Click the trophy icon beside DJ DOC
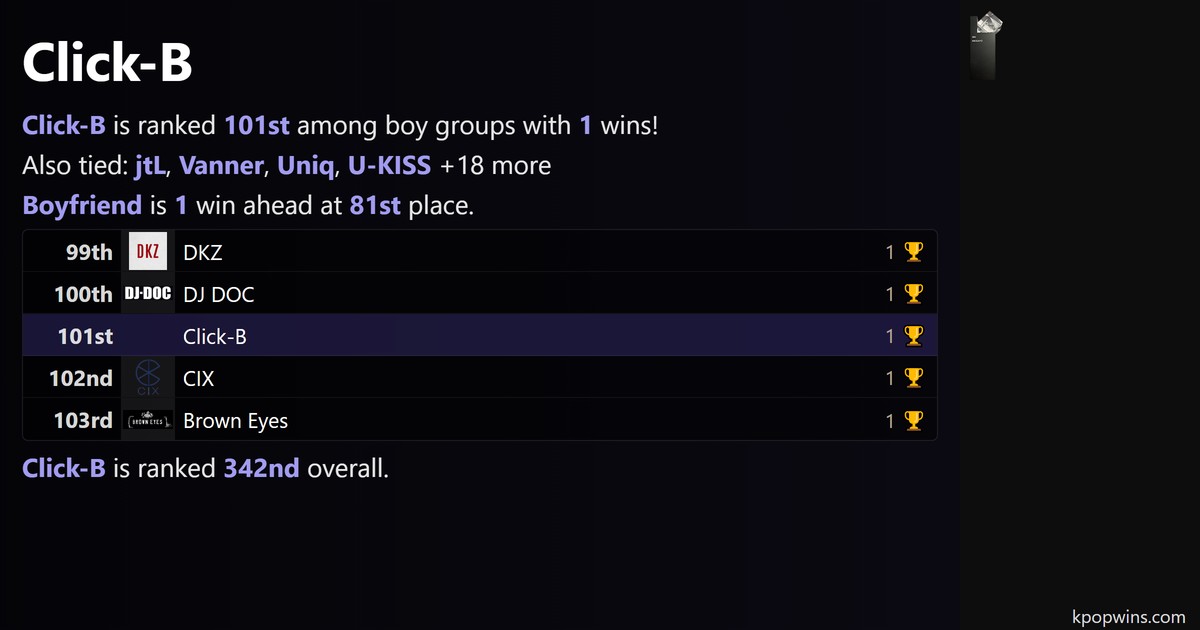The width and height of the screenshot is (1200, 630). pos(913,294)
